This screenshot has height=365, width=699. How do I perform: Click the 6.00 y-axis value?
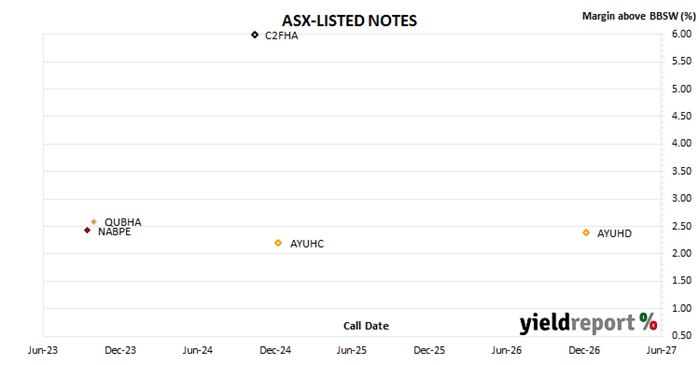(682, 34)
